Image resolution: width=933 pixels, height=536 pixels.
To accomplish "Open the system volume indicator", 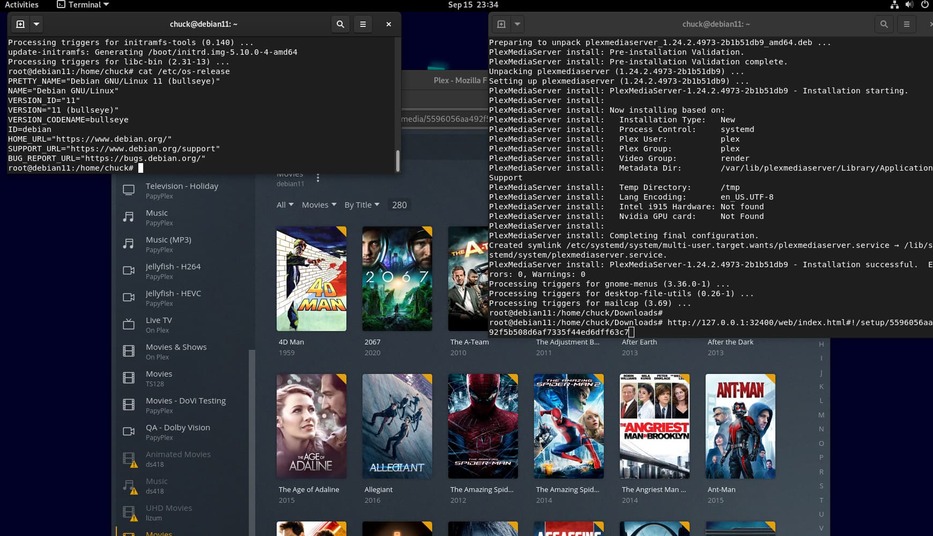I will pyautogui.click(x=910, y=5).
